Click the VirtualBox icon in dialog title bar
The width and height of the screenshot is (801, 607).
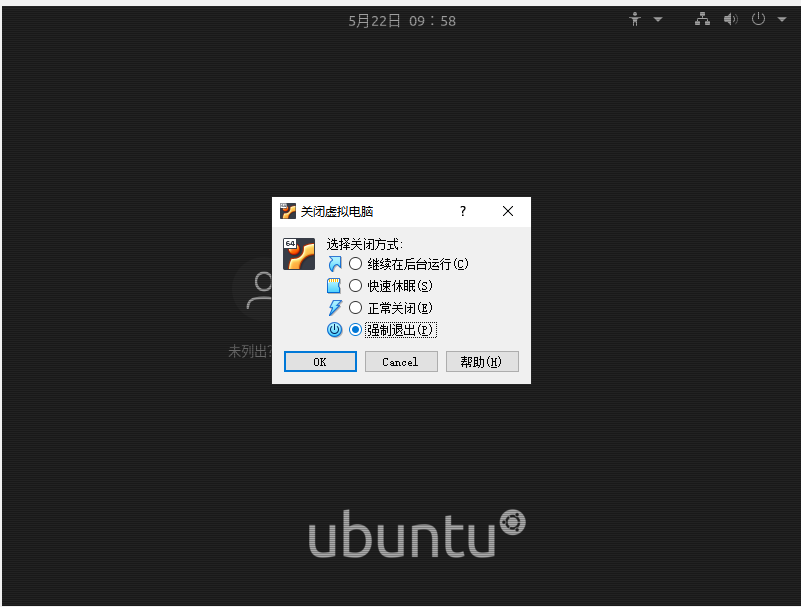(x=288, y=211)
